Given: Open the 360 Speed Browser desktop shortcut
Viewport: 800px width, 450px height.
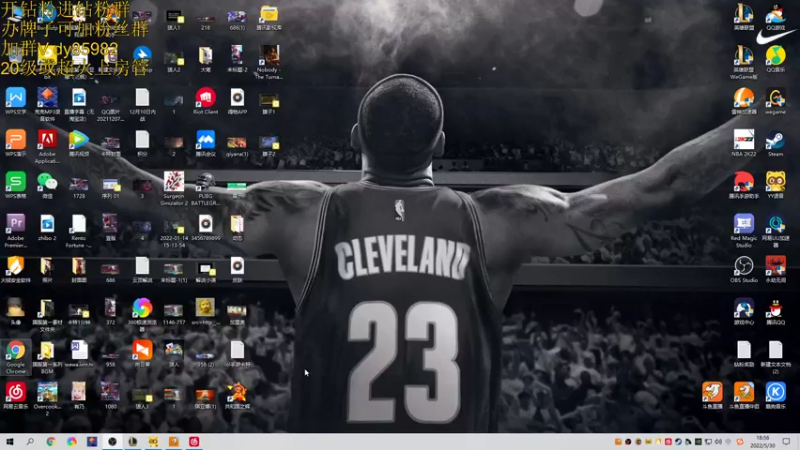Looking at the screenshot, I should coord(142,315).
